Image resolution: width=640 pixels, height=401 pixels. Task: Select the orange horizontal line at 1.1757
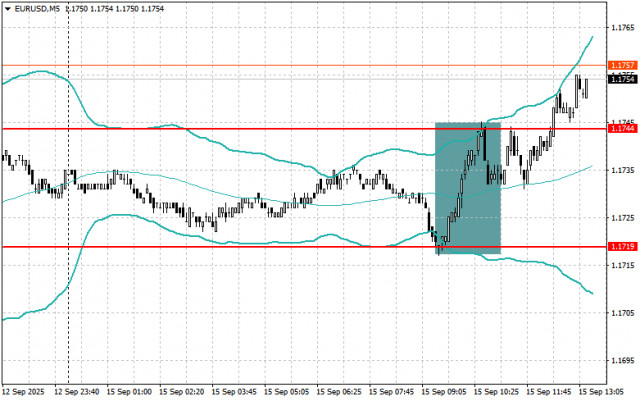[x=304, y=65]
